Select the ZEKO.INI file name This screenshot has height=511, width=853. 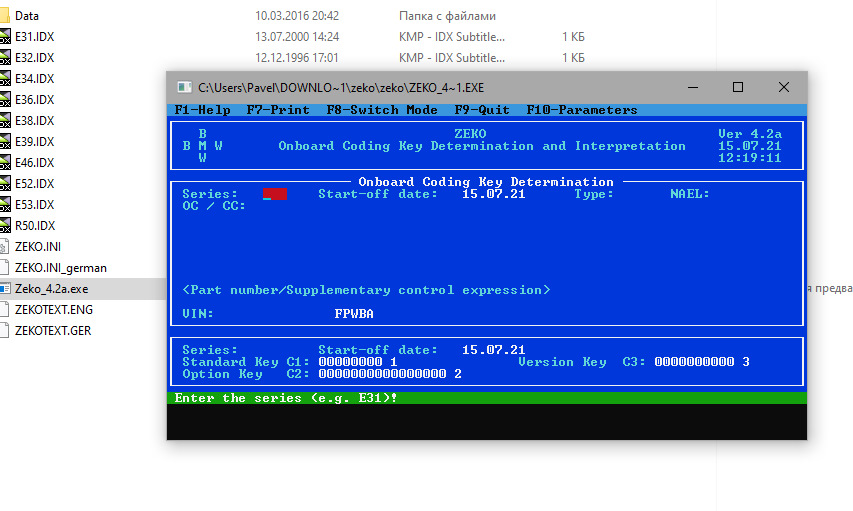point(38,247)
